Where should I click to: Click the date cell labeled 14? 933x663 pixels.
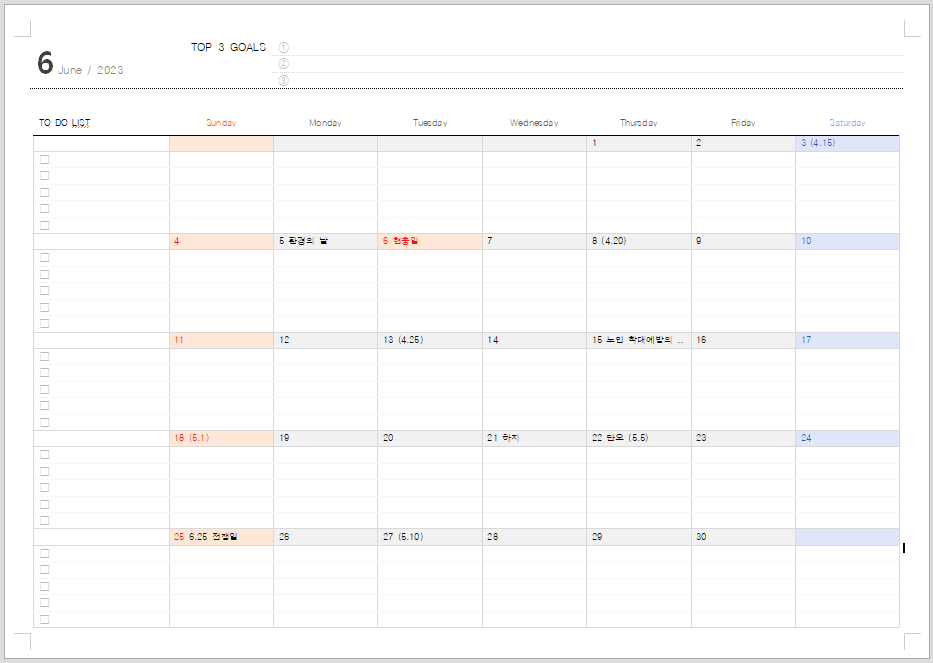pyautogui.click(x=534, y=340)
